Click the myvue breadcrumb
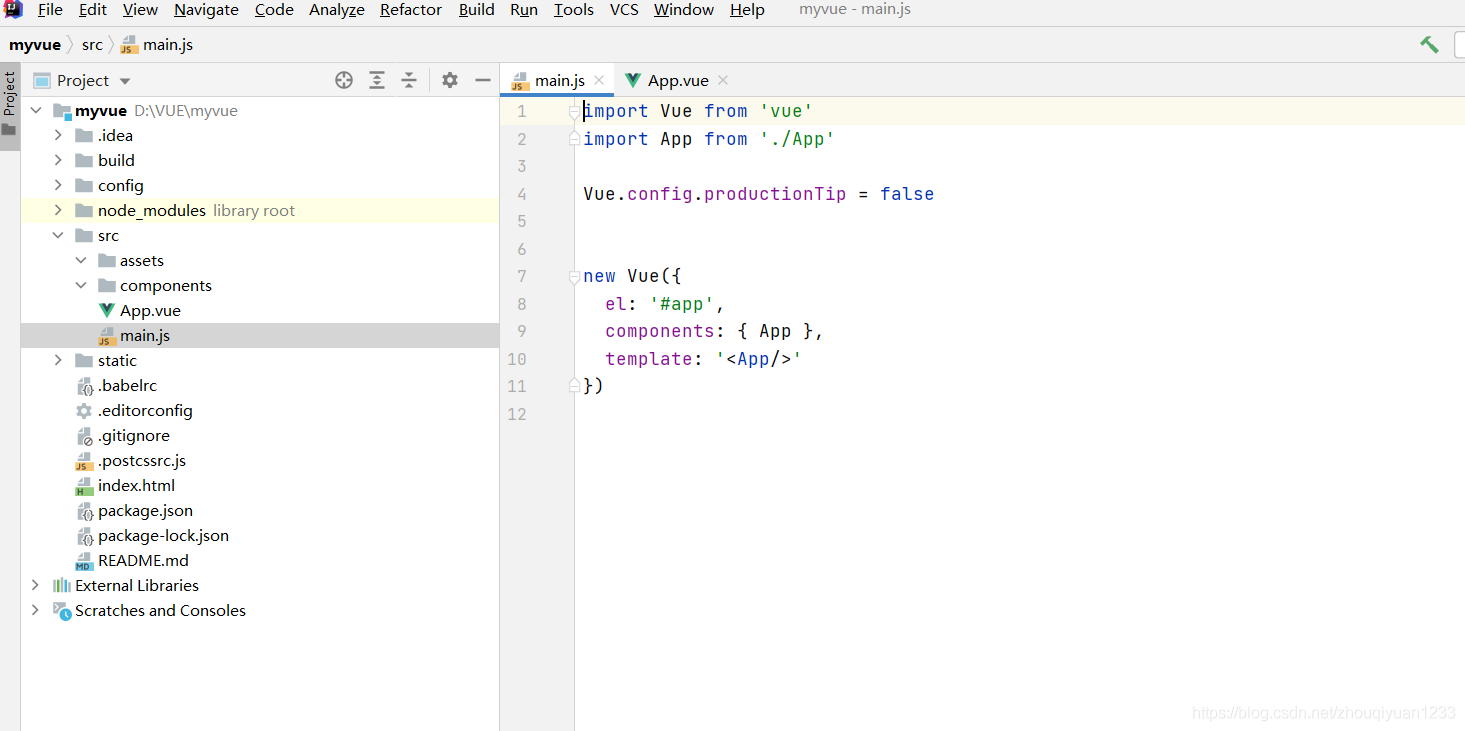The width and height of the screenshot is (1465, 731). (35, 44)
